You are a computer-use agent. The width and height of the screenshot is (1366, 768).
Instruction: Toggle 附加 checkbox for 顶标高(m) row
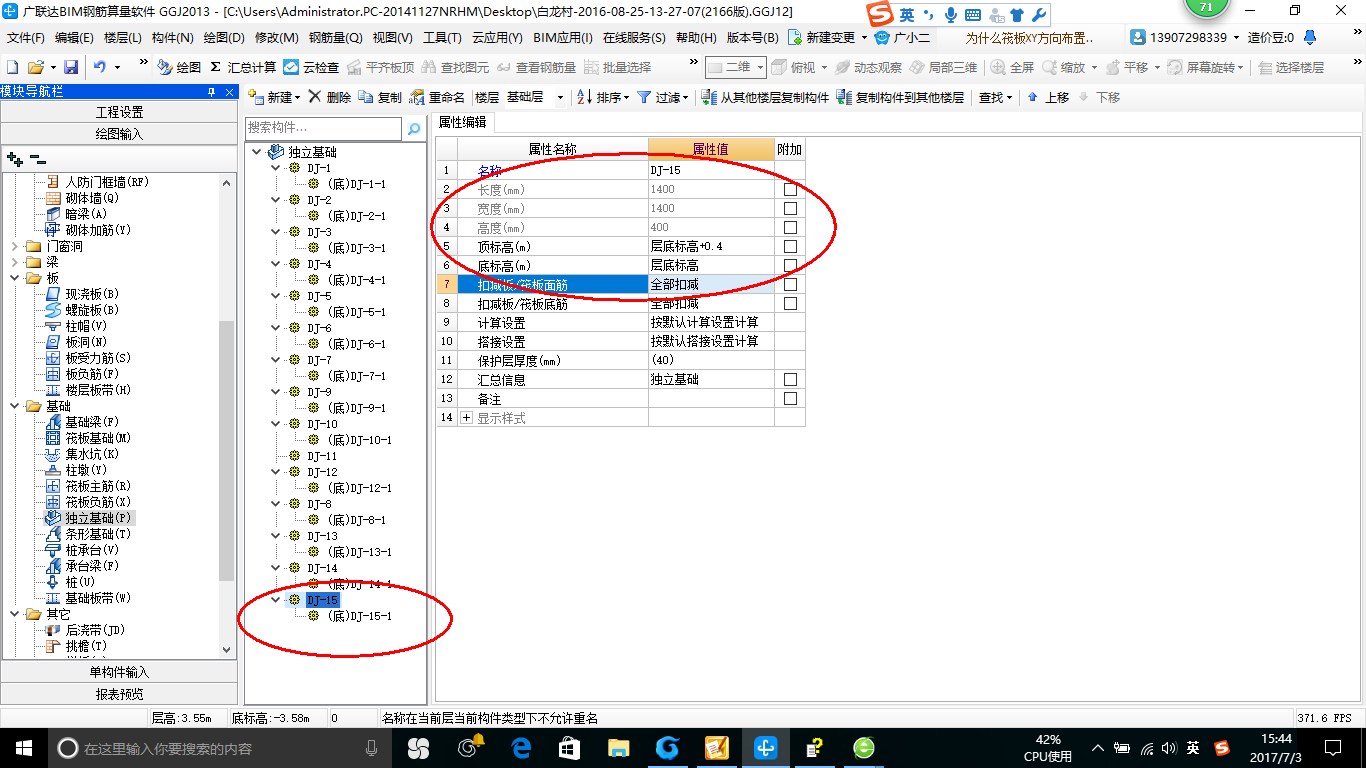[x=790, y=246]
